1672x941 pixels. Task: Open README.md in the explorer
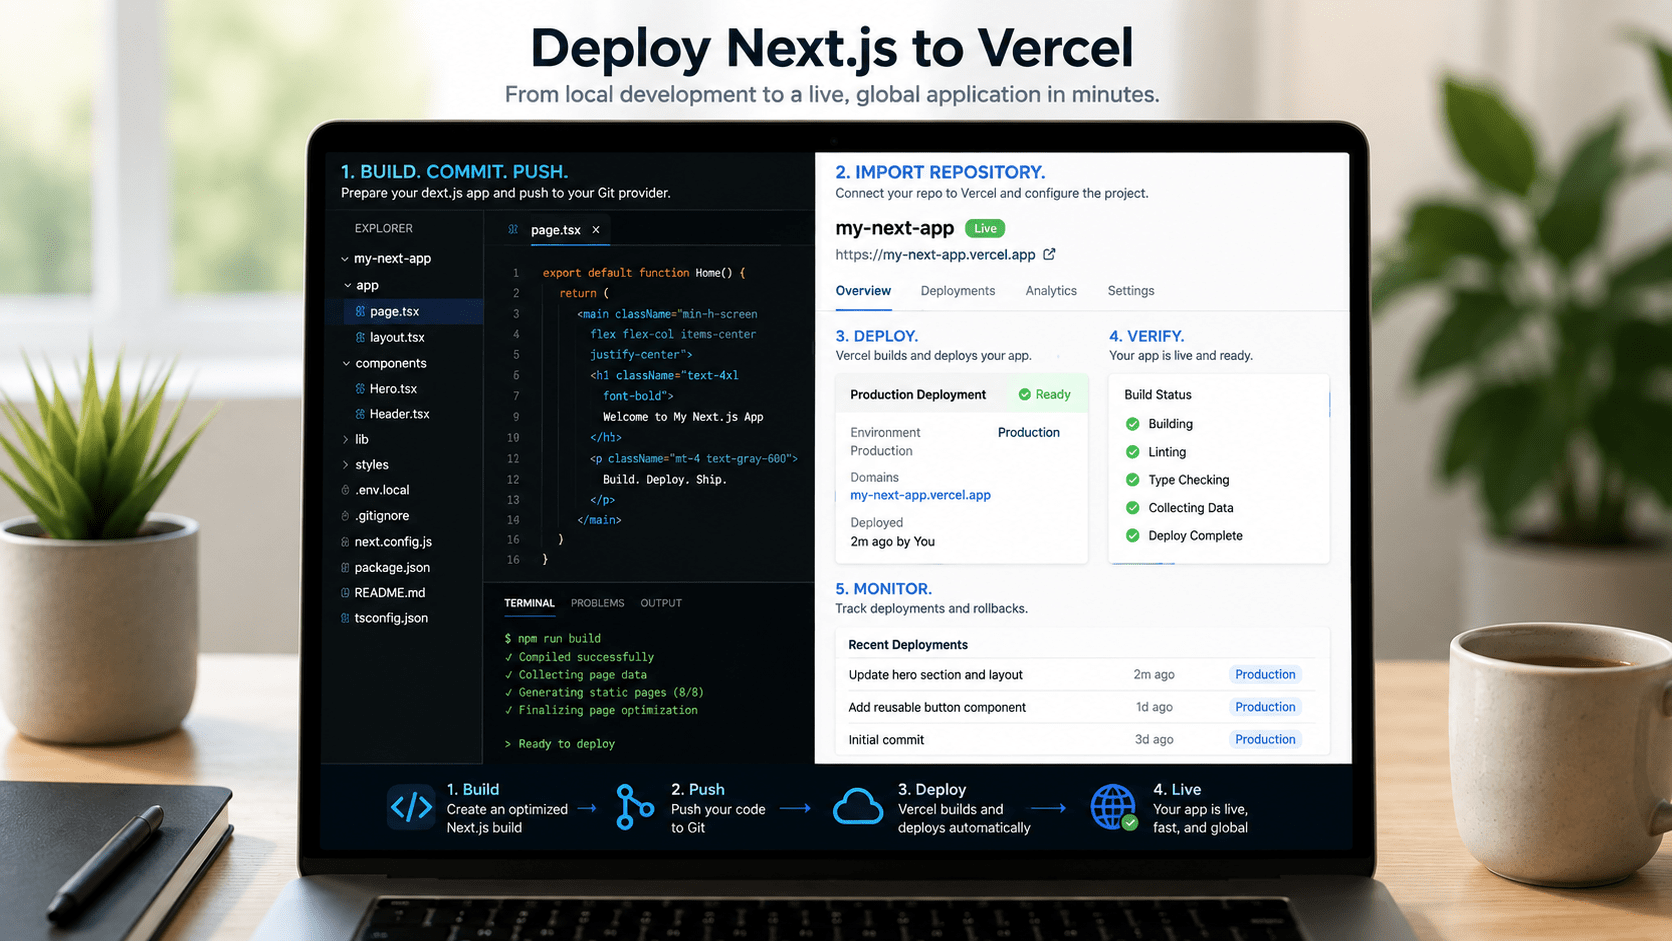coord(389,593)
